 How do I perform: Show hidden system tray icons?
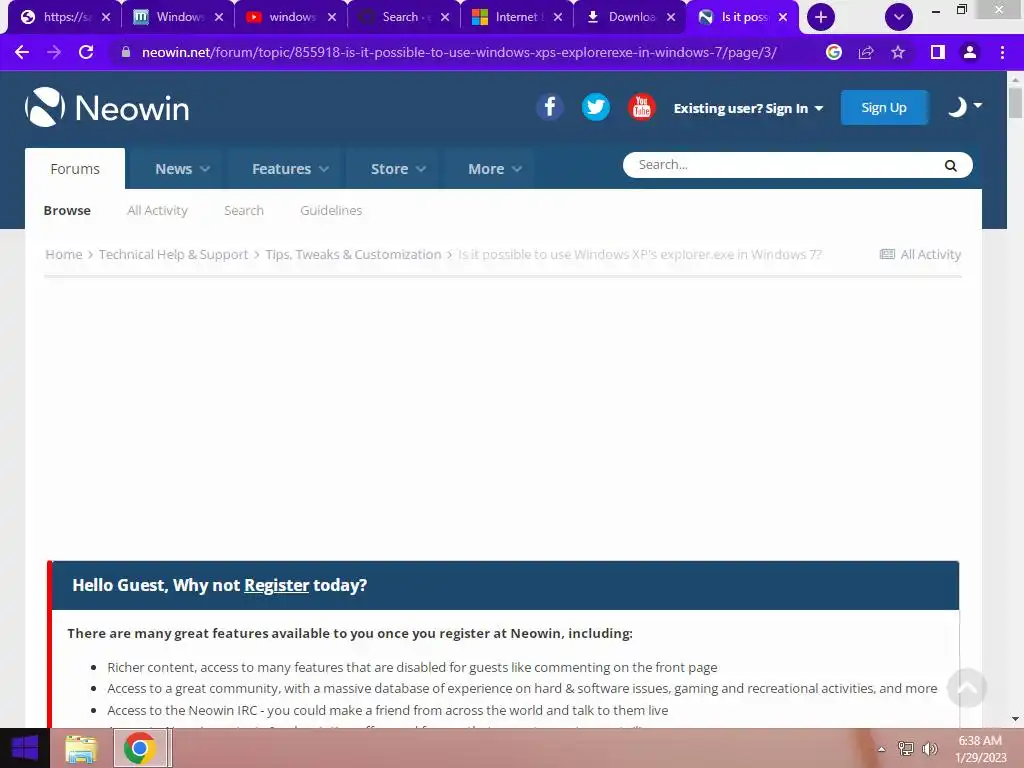[x=881, y=749]
